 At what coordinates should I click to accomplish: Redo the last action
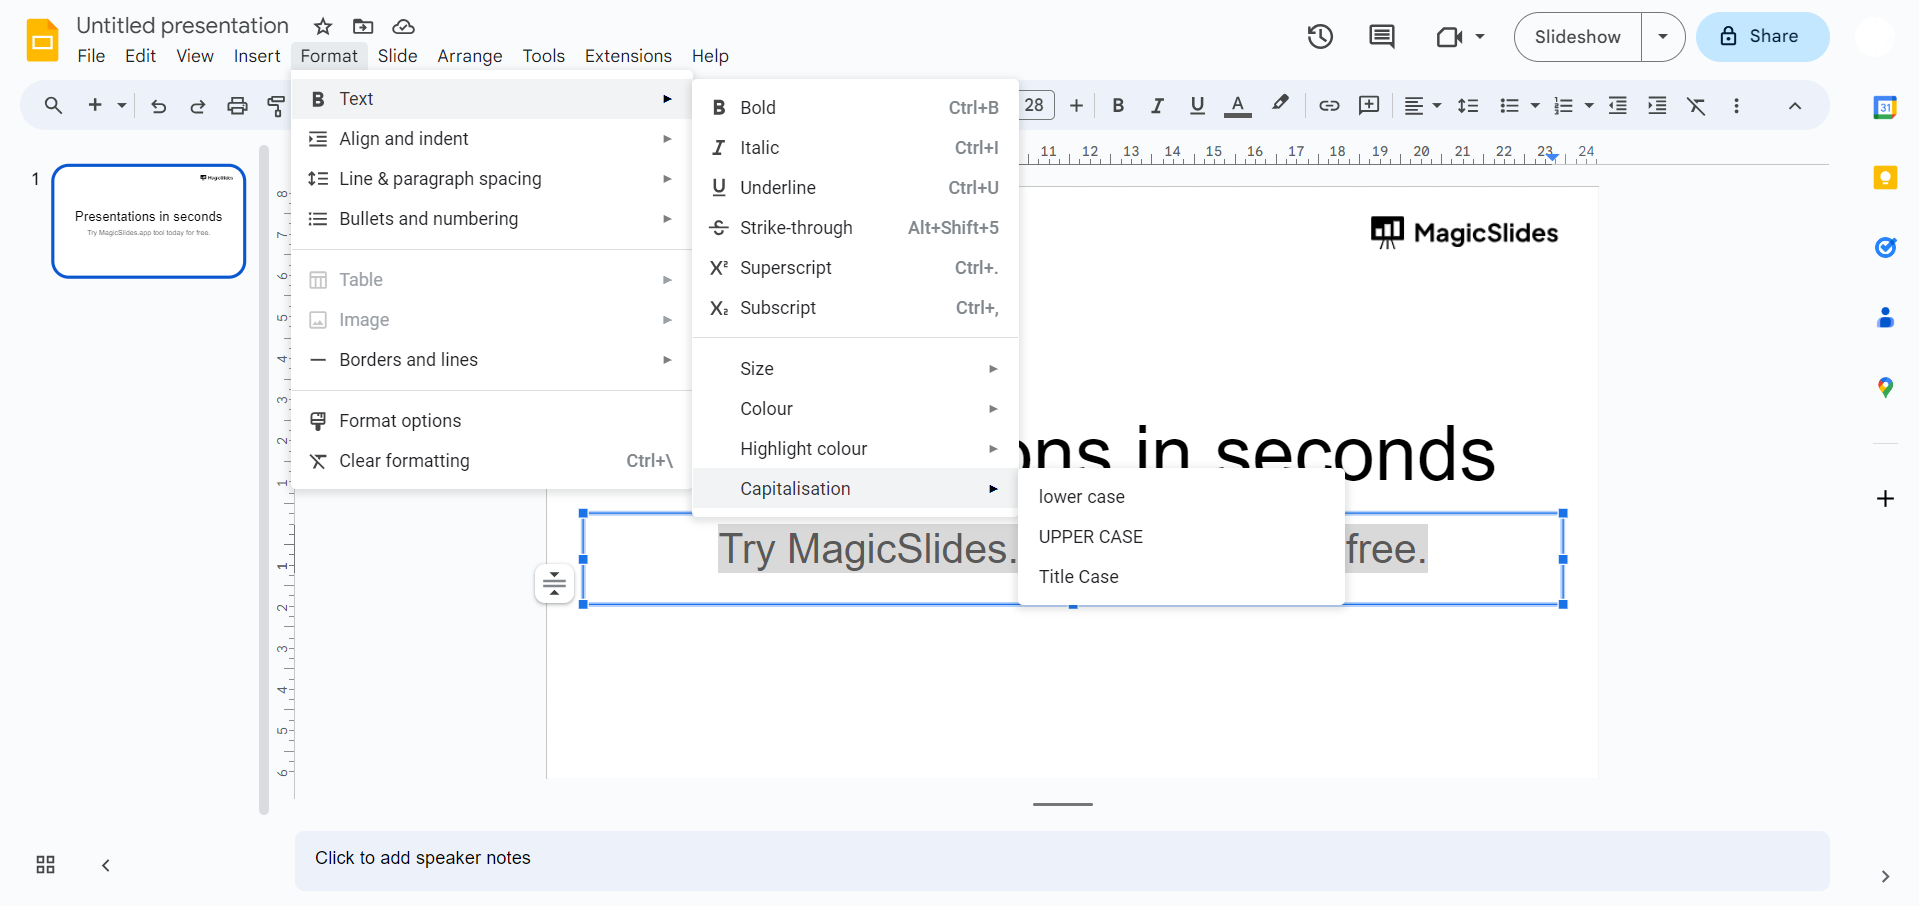pos(198,106)
